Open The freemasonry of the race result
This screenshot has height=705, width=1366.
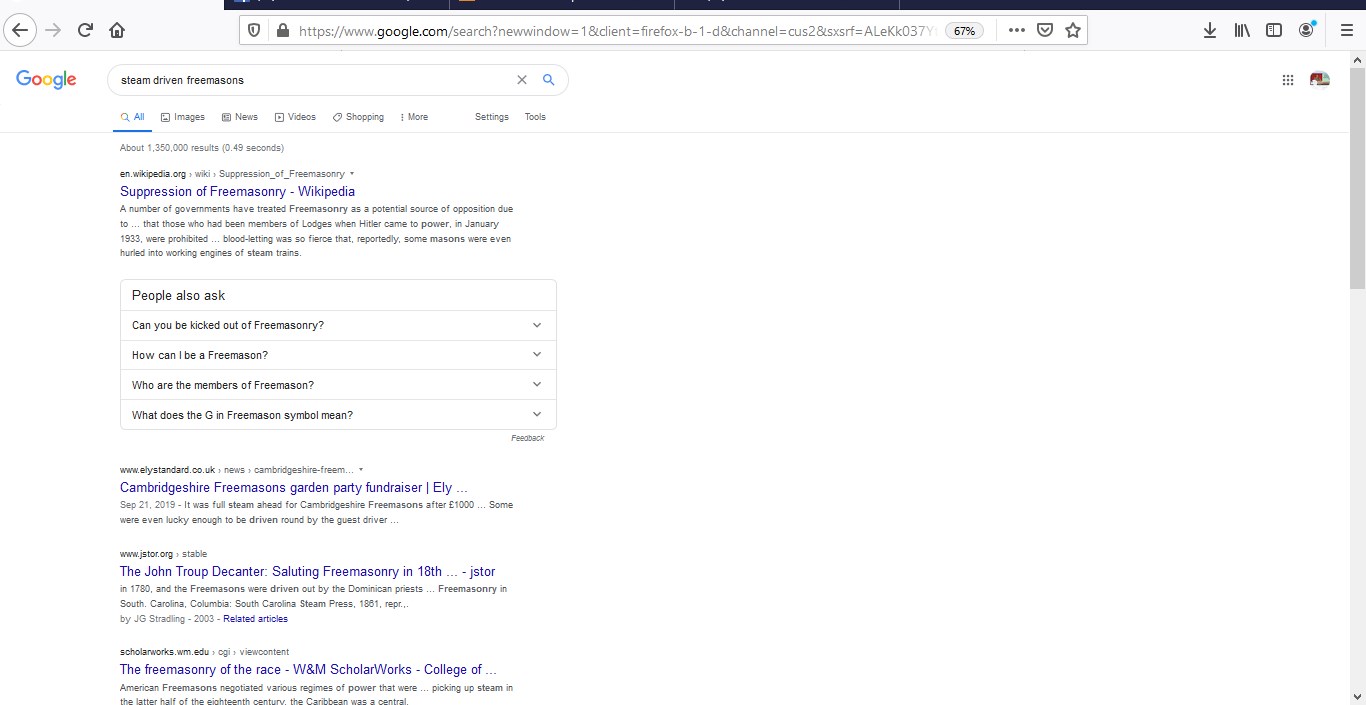[309, 670]
